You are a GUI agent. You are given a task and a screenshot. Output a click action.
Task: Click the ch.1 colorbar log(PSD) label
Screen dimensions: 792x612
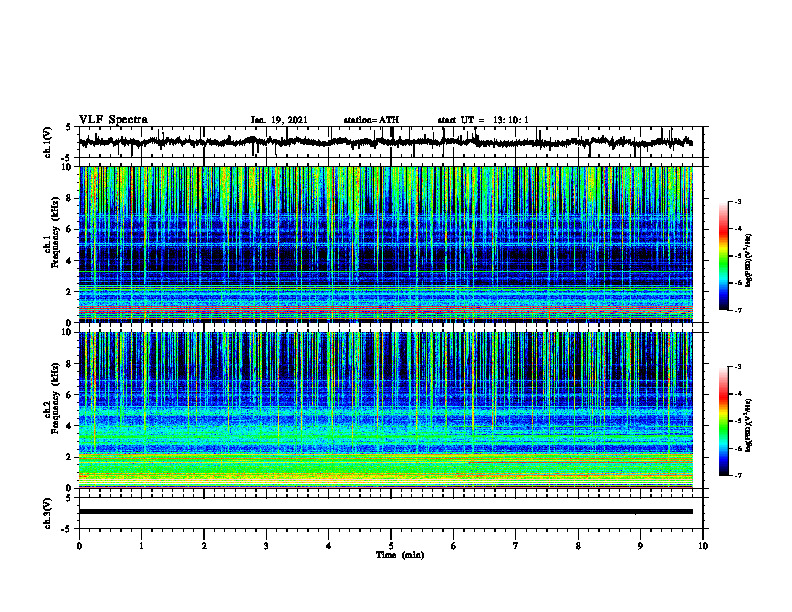(749, 261)
